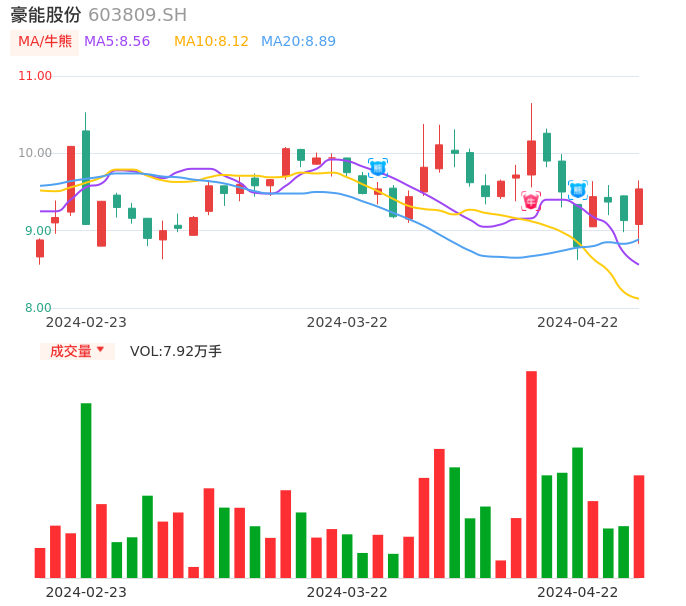Click the red bull (牛) marker icon
Image resolution: width=686 pixels, height=606 pixels.
tap(531, 201)
